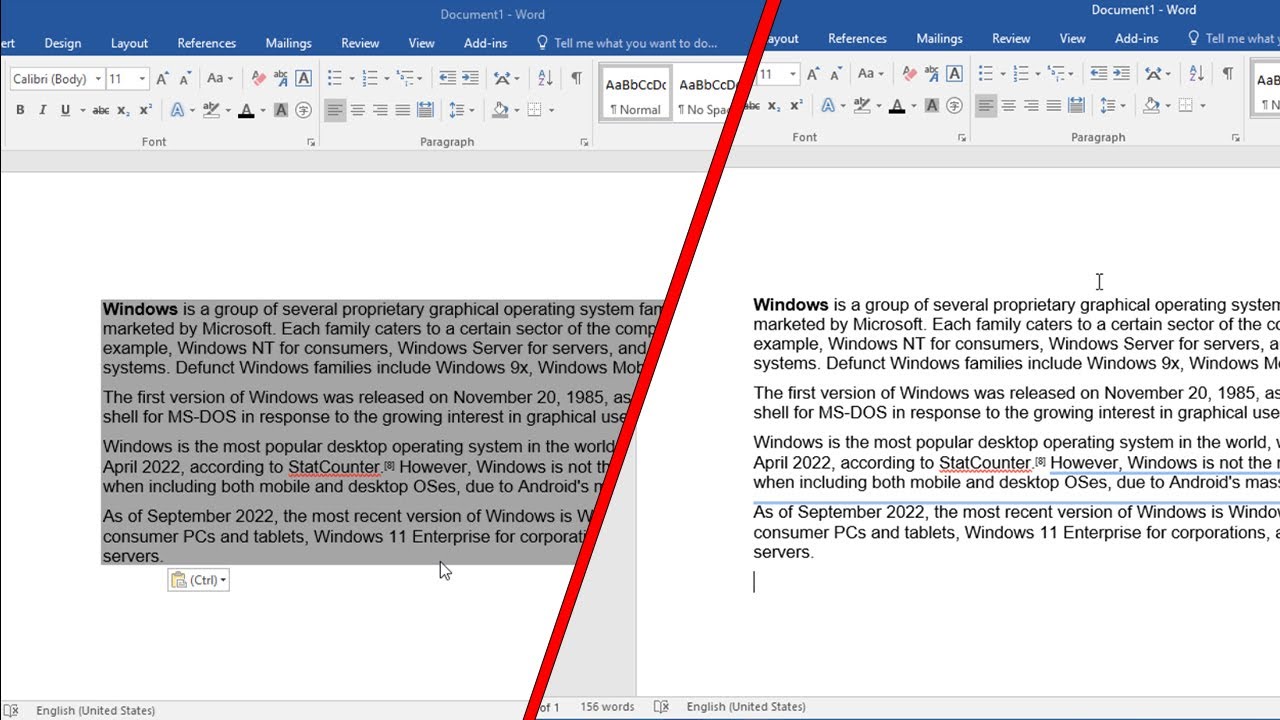Apply Normal style in left window
Screen dimensions: 1280x720
click(x=636, y=93)
